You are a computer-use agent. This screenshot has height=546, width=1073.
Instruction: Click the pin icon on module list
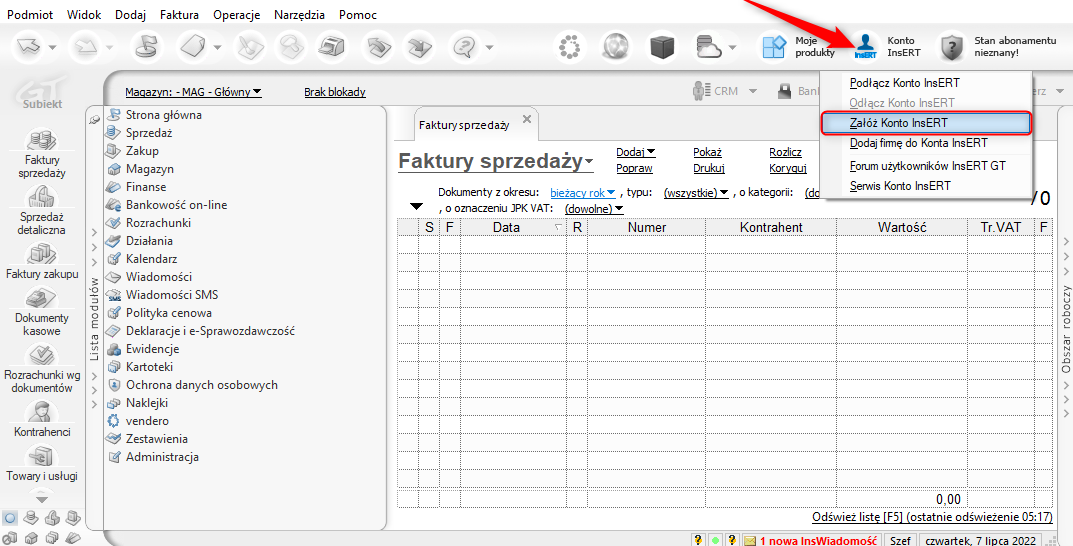click(94, 120)
